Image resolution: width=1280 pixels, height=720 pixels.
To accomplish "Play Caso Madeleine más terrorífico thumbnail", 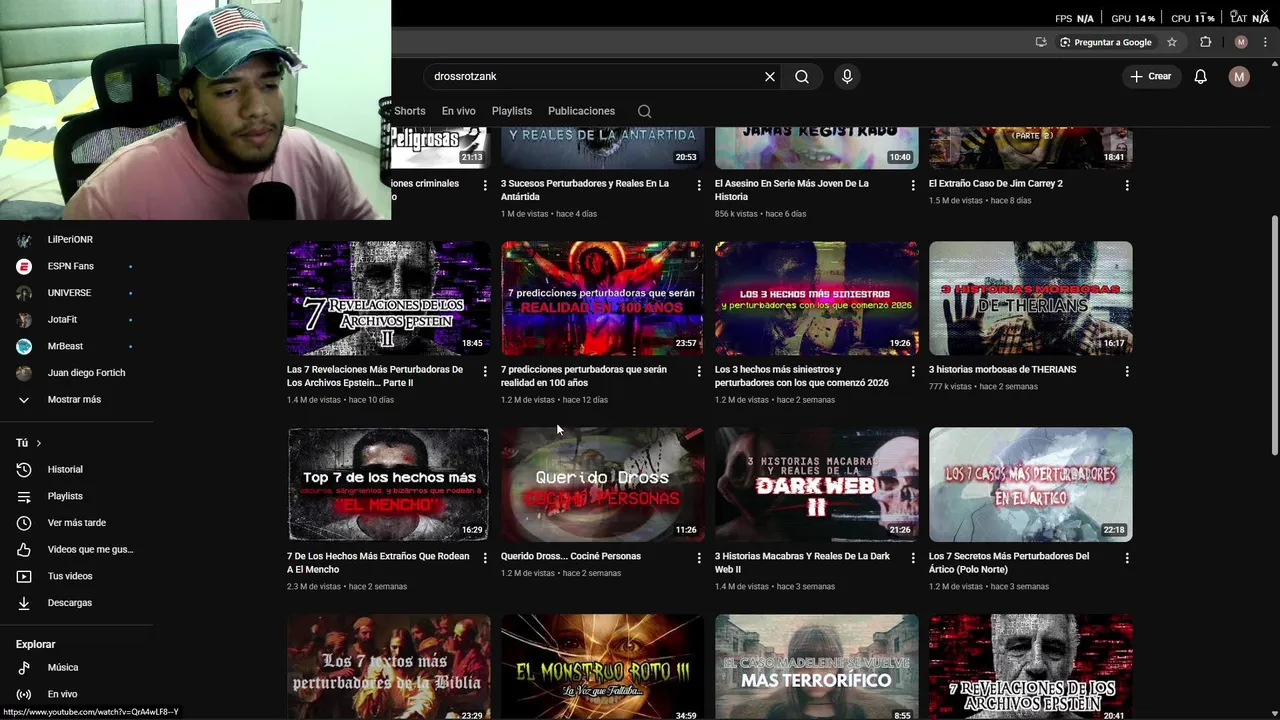I will click(x=816, y=667).
